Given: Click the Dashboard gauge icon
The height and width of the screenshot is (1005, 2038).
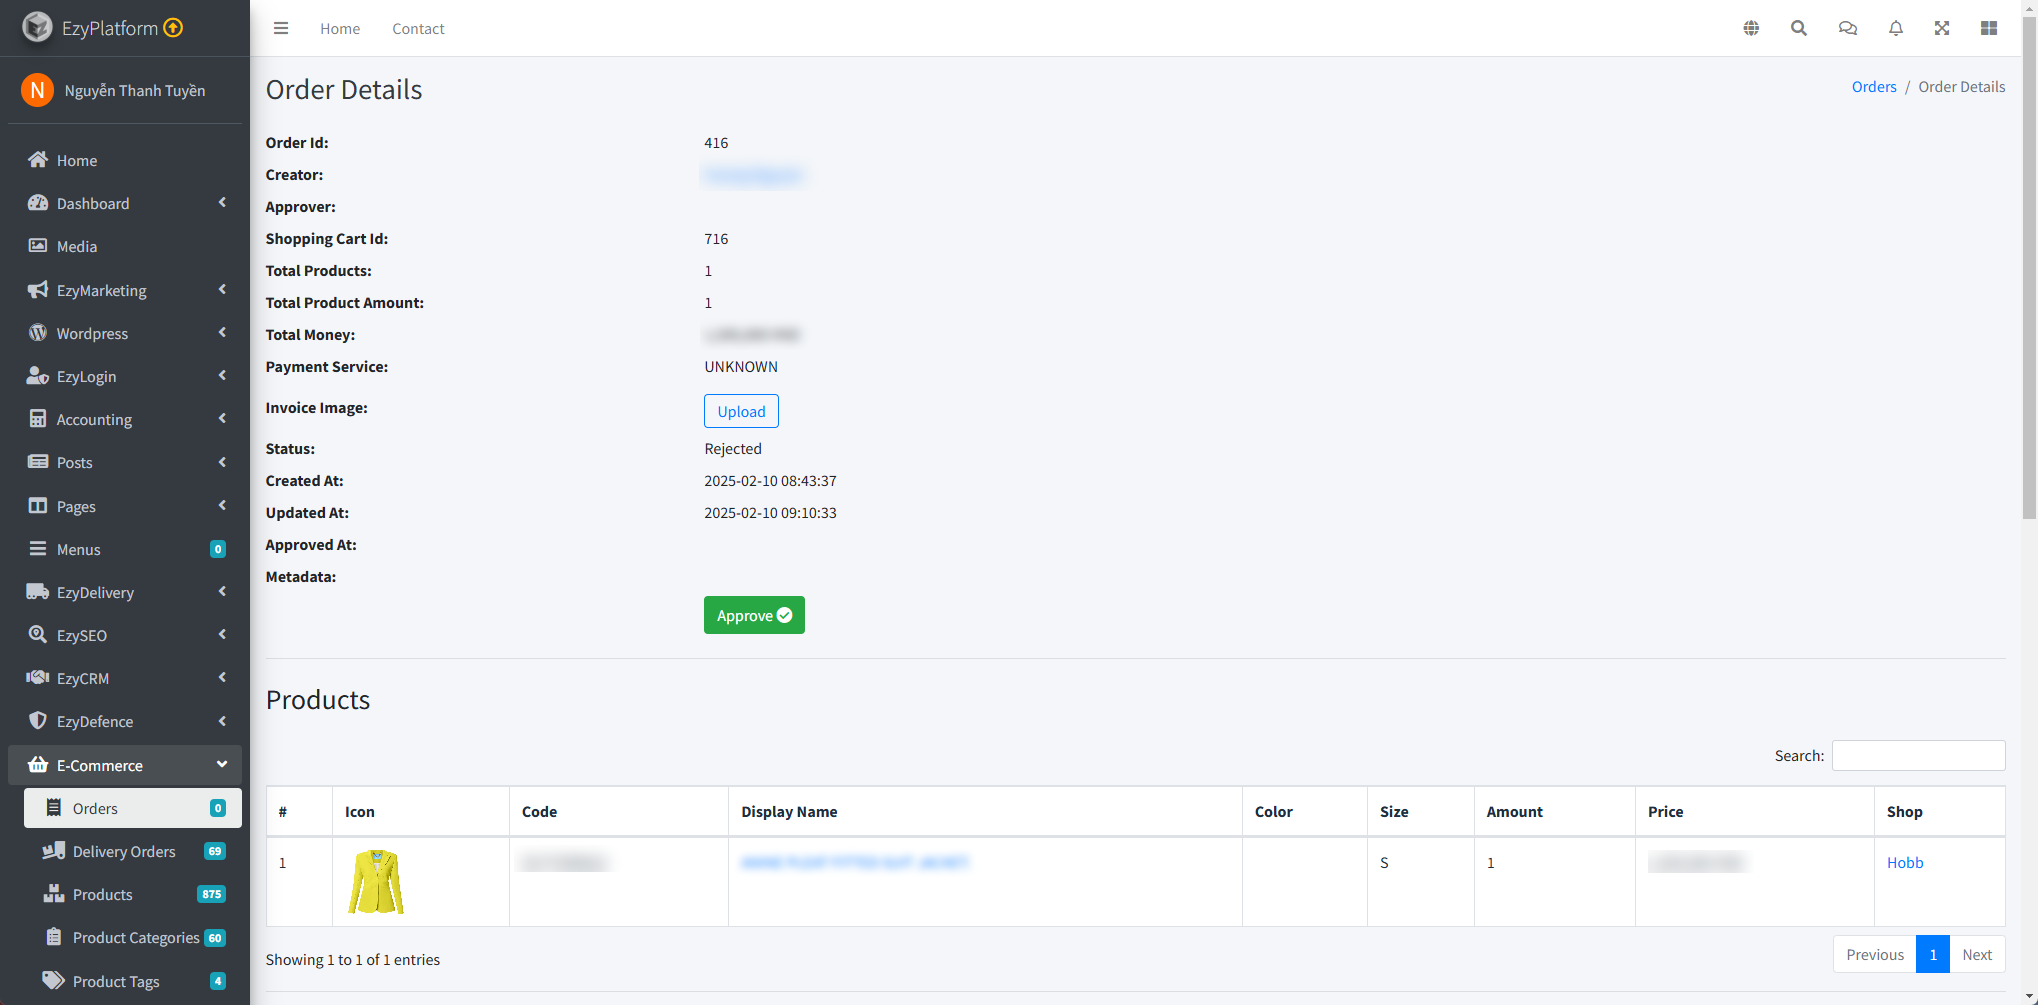Looking at the screenshot, I should pyautogui.click(x=38, y=203).
